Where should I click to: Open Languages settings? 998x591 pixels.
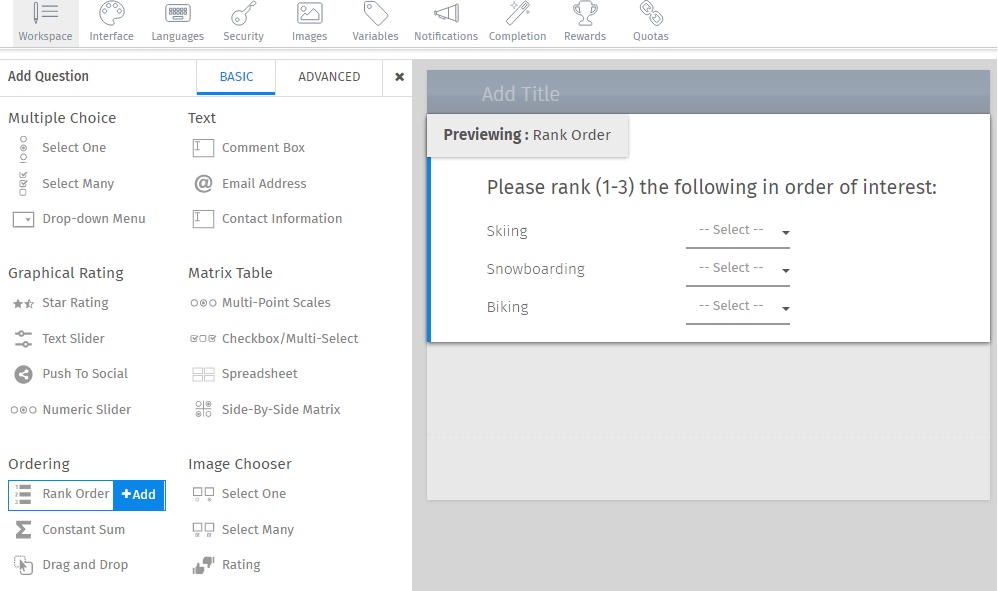click(177, 21)
